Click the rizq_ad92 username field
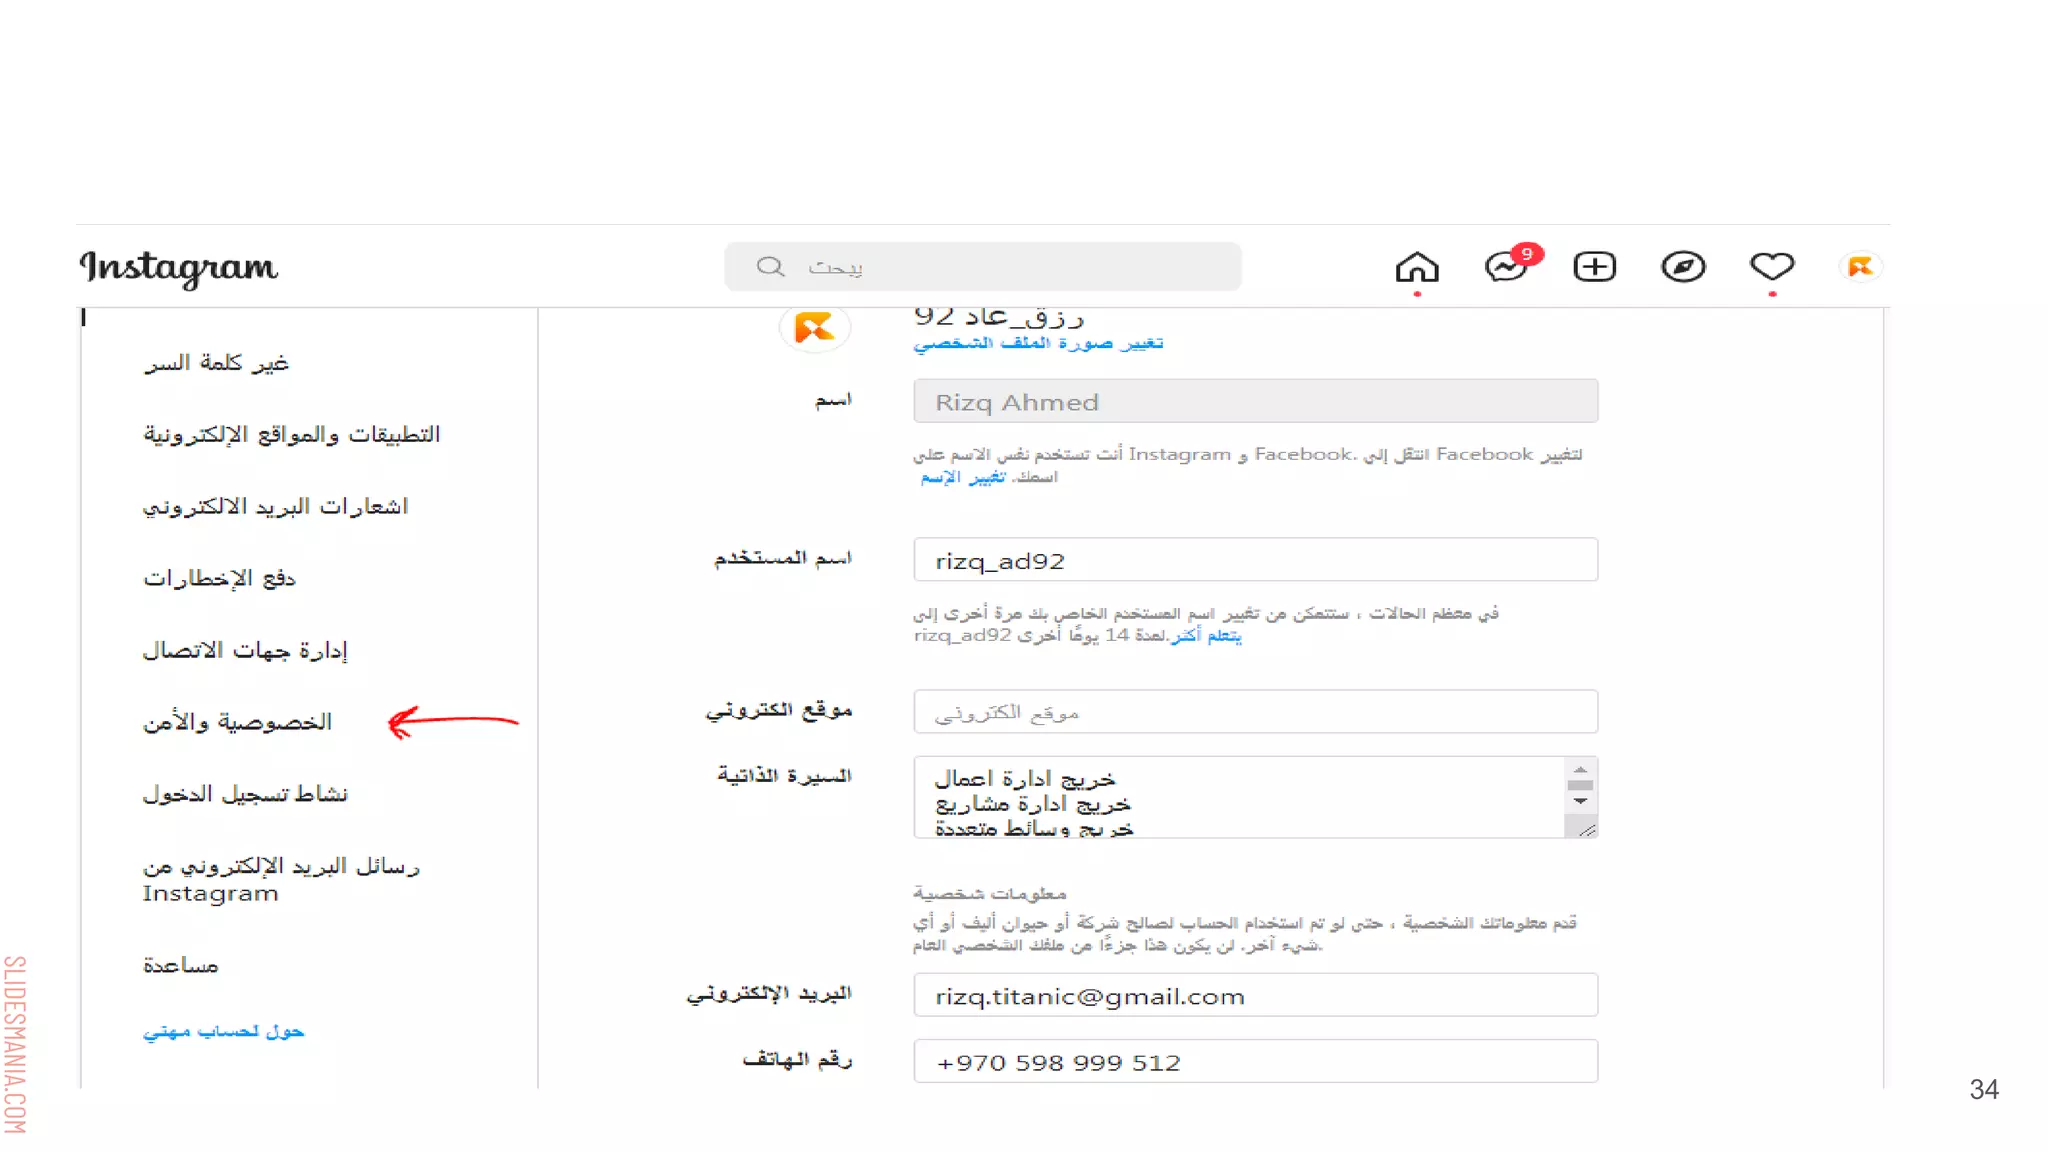Image resolution: width=2048 pixels, height=1152 pixels. click(x=1254, y=560)
